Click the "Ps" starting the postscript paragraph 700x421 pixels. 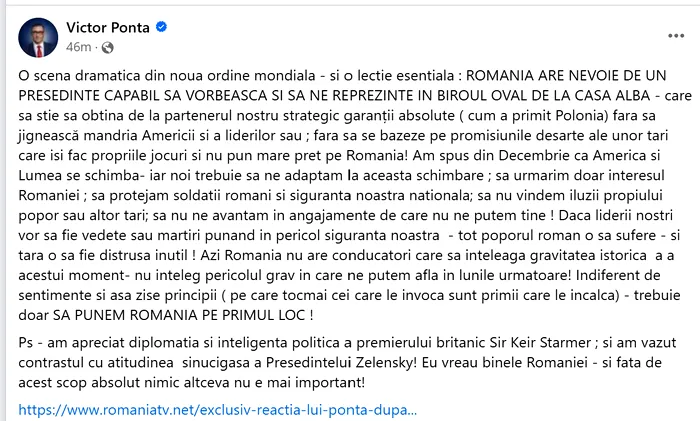(27, 341)
